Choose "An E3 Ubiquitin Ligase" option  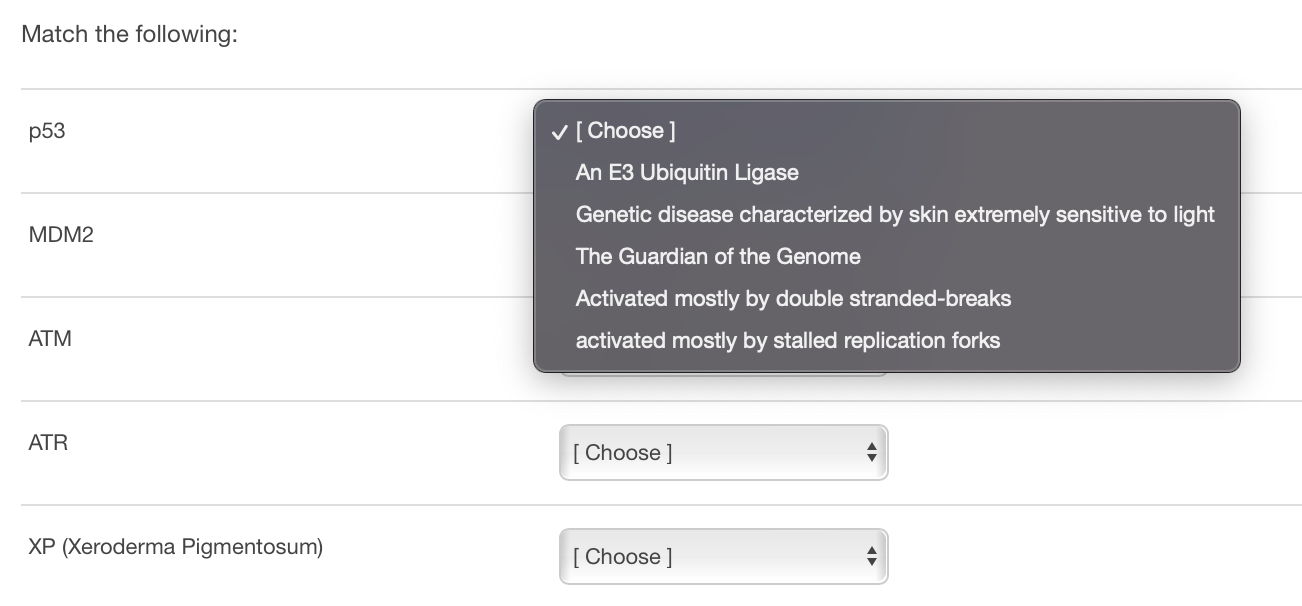point(686,172)
